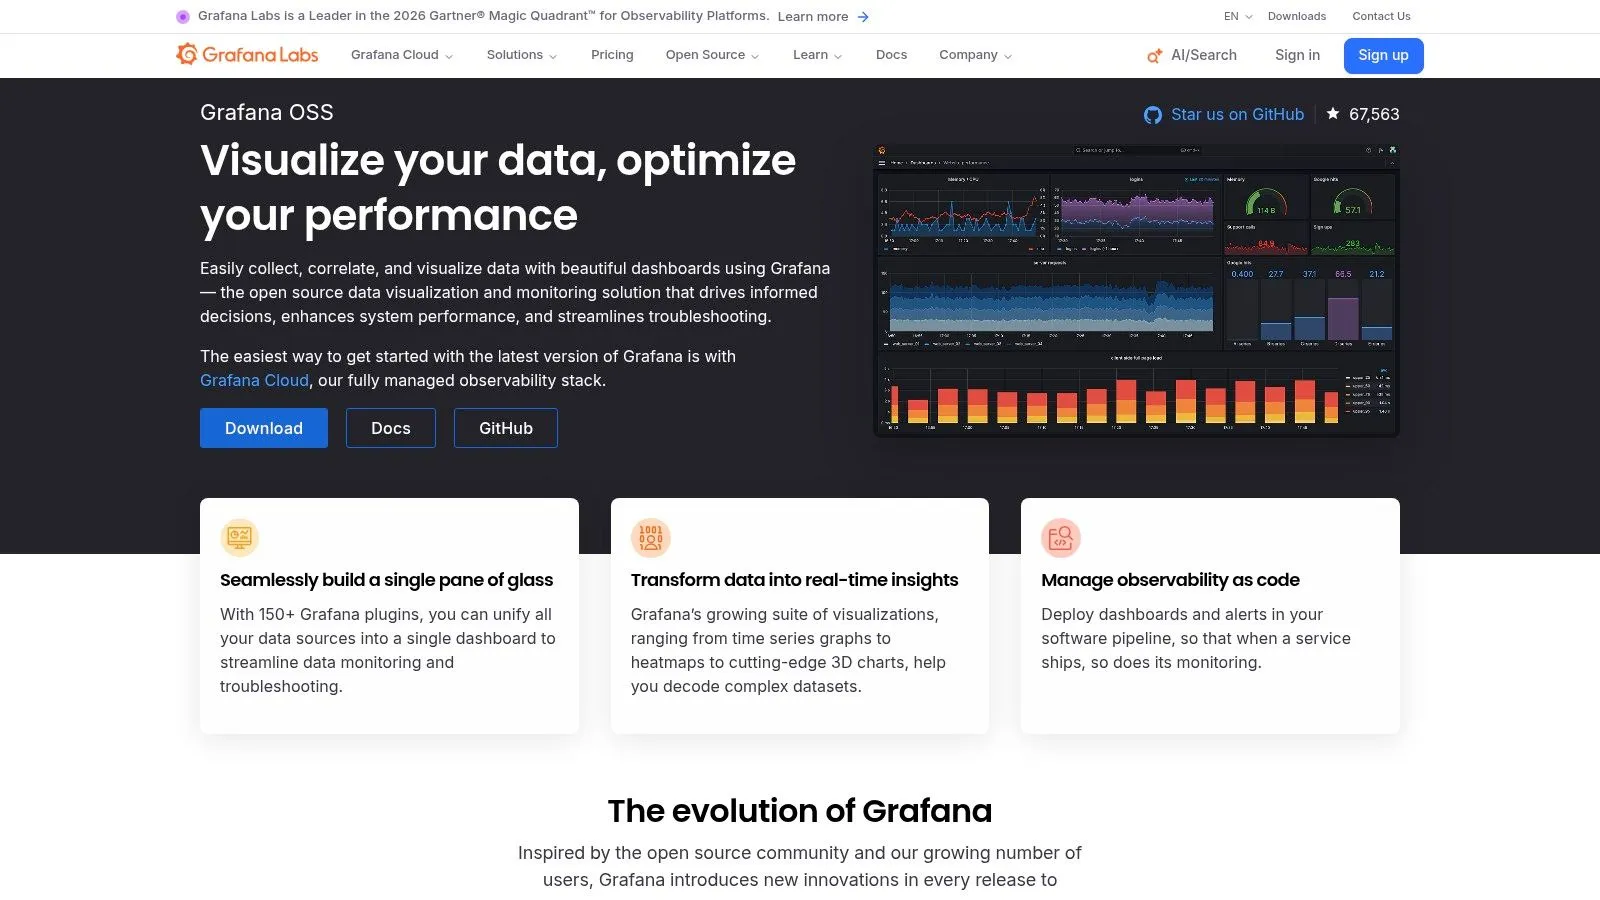Expand the Company dropdown
The height and width of the screenshot is (900, 1600).
975,55
